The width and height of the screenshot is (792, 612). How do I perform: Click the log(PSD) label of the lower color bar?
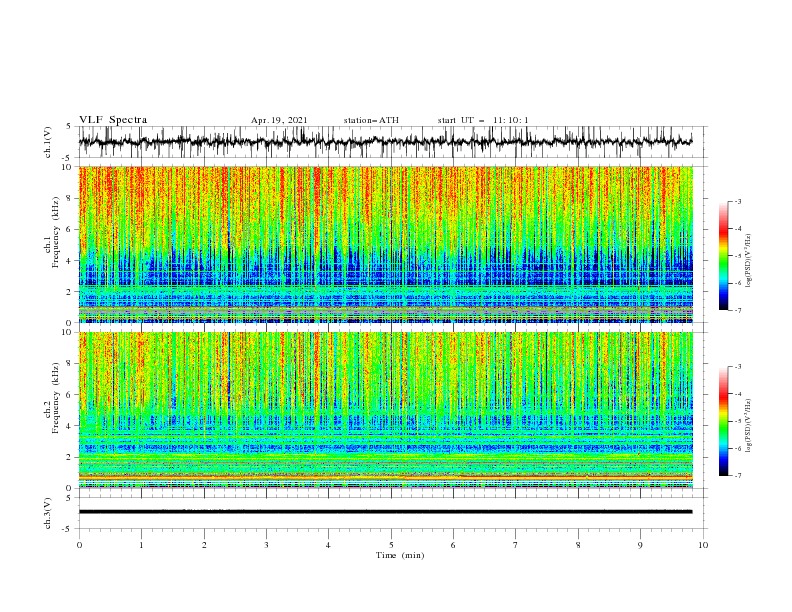pos(748,426)
